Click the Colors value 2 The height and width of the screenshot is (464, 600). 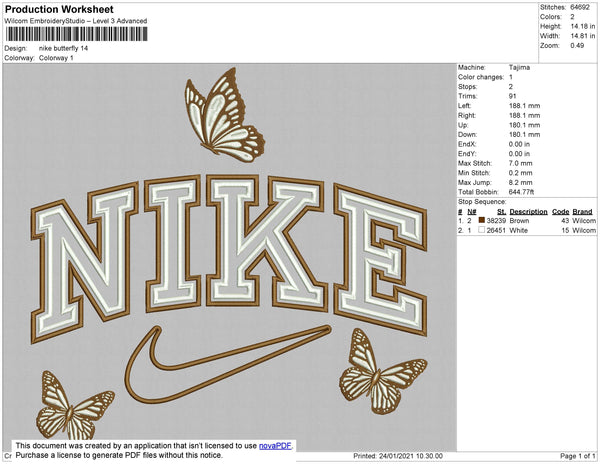click(x=572, y=17)
